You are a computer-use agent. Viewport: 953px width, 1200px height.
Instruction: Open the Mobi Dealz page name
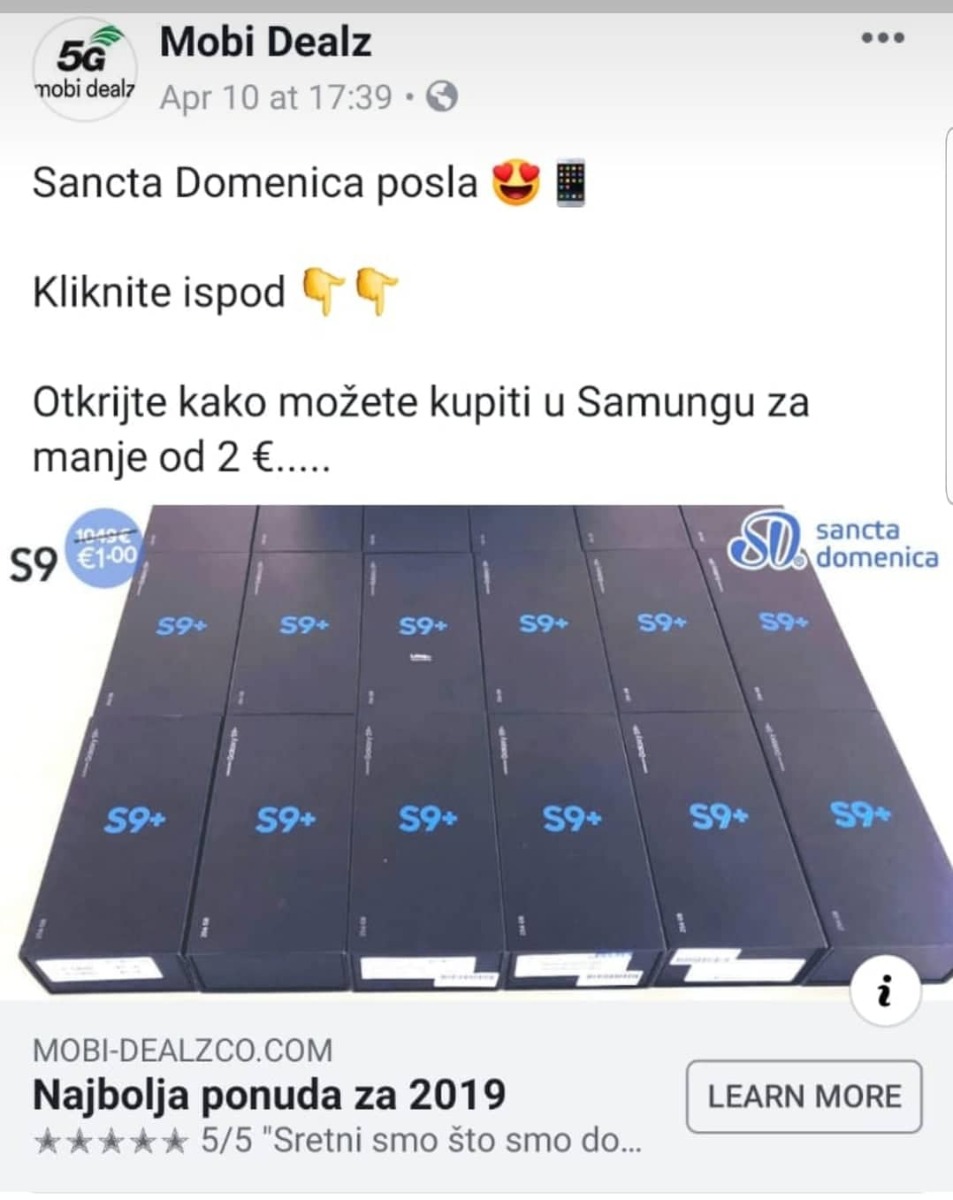pyautogui.click(x=266, y=41)
